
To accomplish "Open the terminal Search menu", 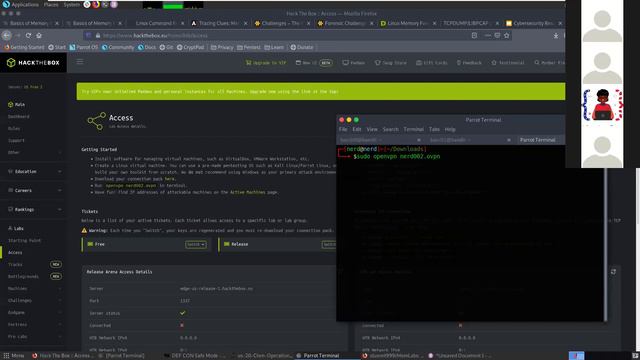I will (x=390, y=129).
